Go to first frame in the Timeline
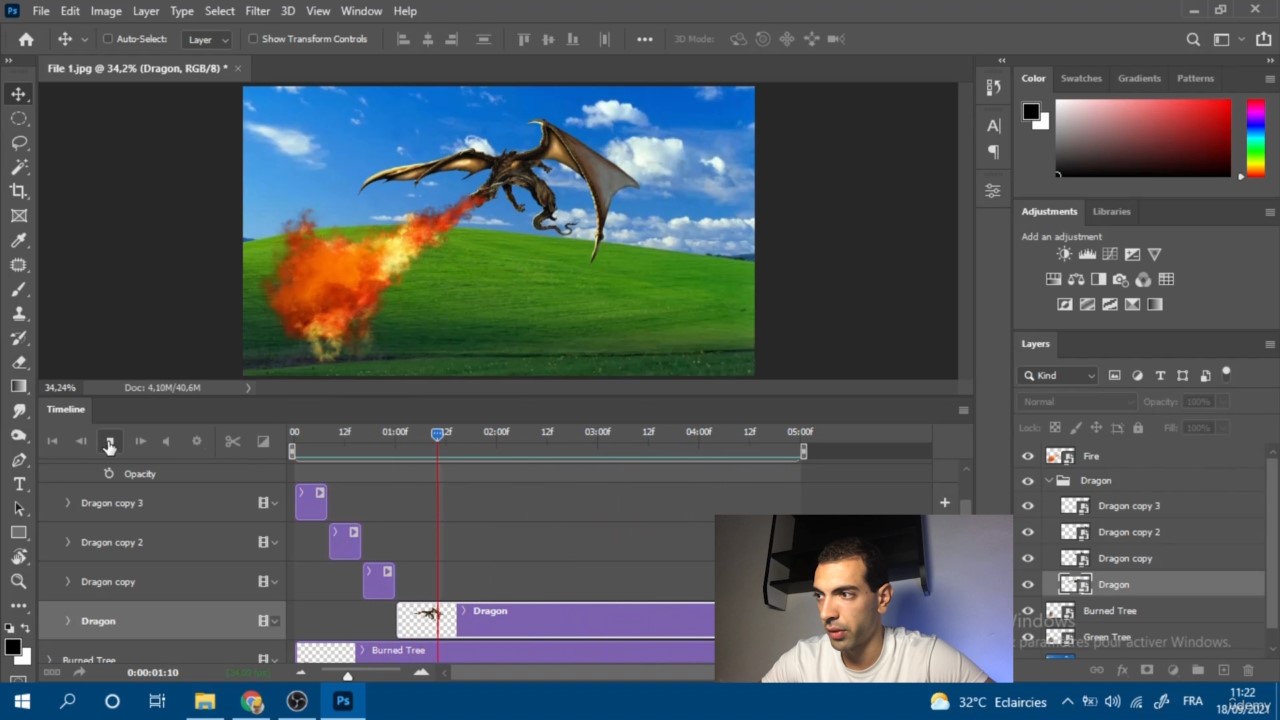The height and width of the screenshot is (720, 1280). [x=52, y=441]
